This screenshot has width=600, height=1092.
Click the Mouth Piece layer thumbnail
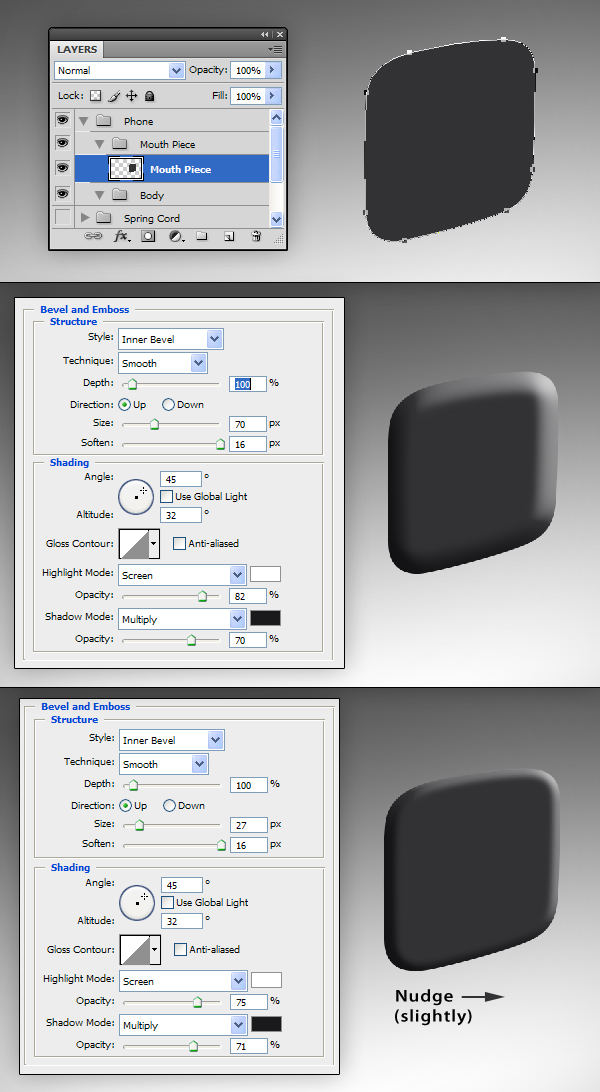coord(127,169)
